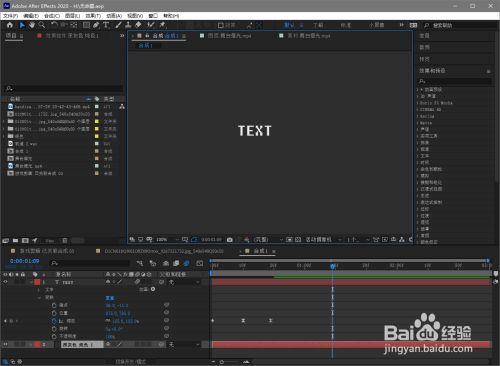500x366 pixels.
Task: Click the timeline shy layers icon
Action: [x=166, y=263]
